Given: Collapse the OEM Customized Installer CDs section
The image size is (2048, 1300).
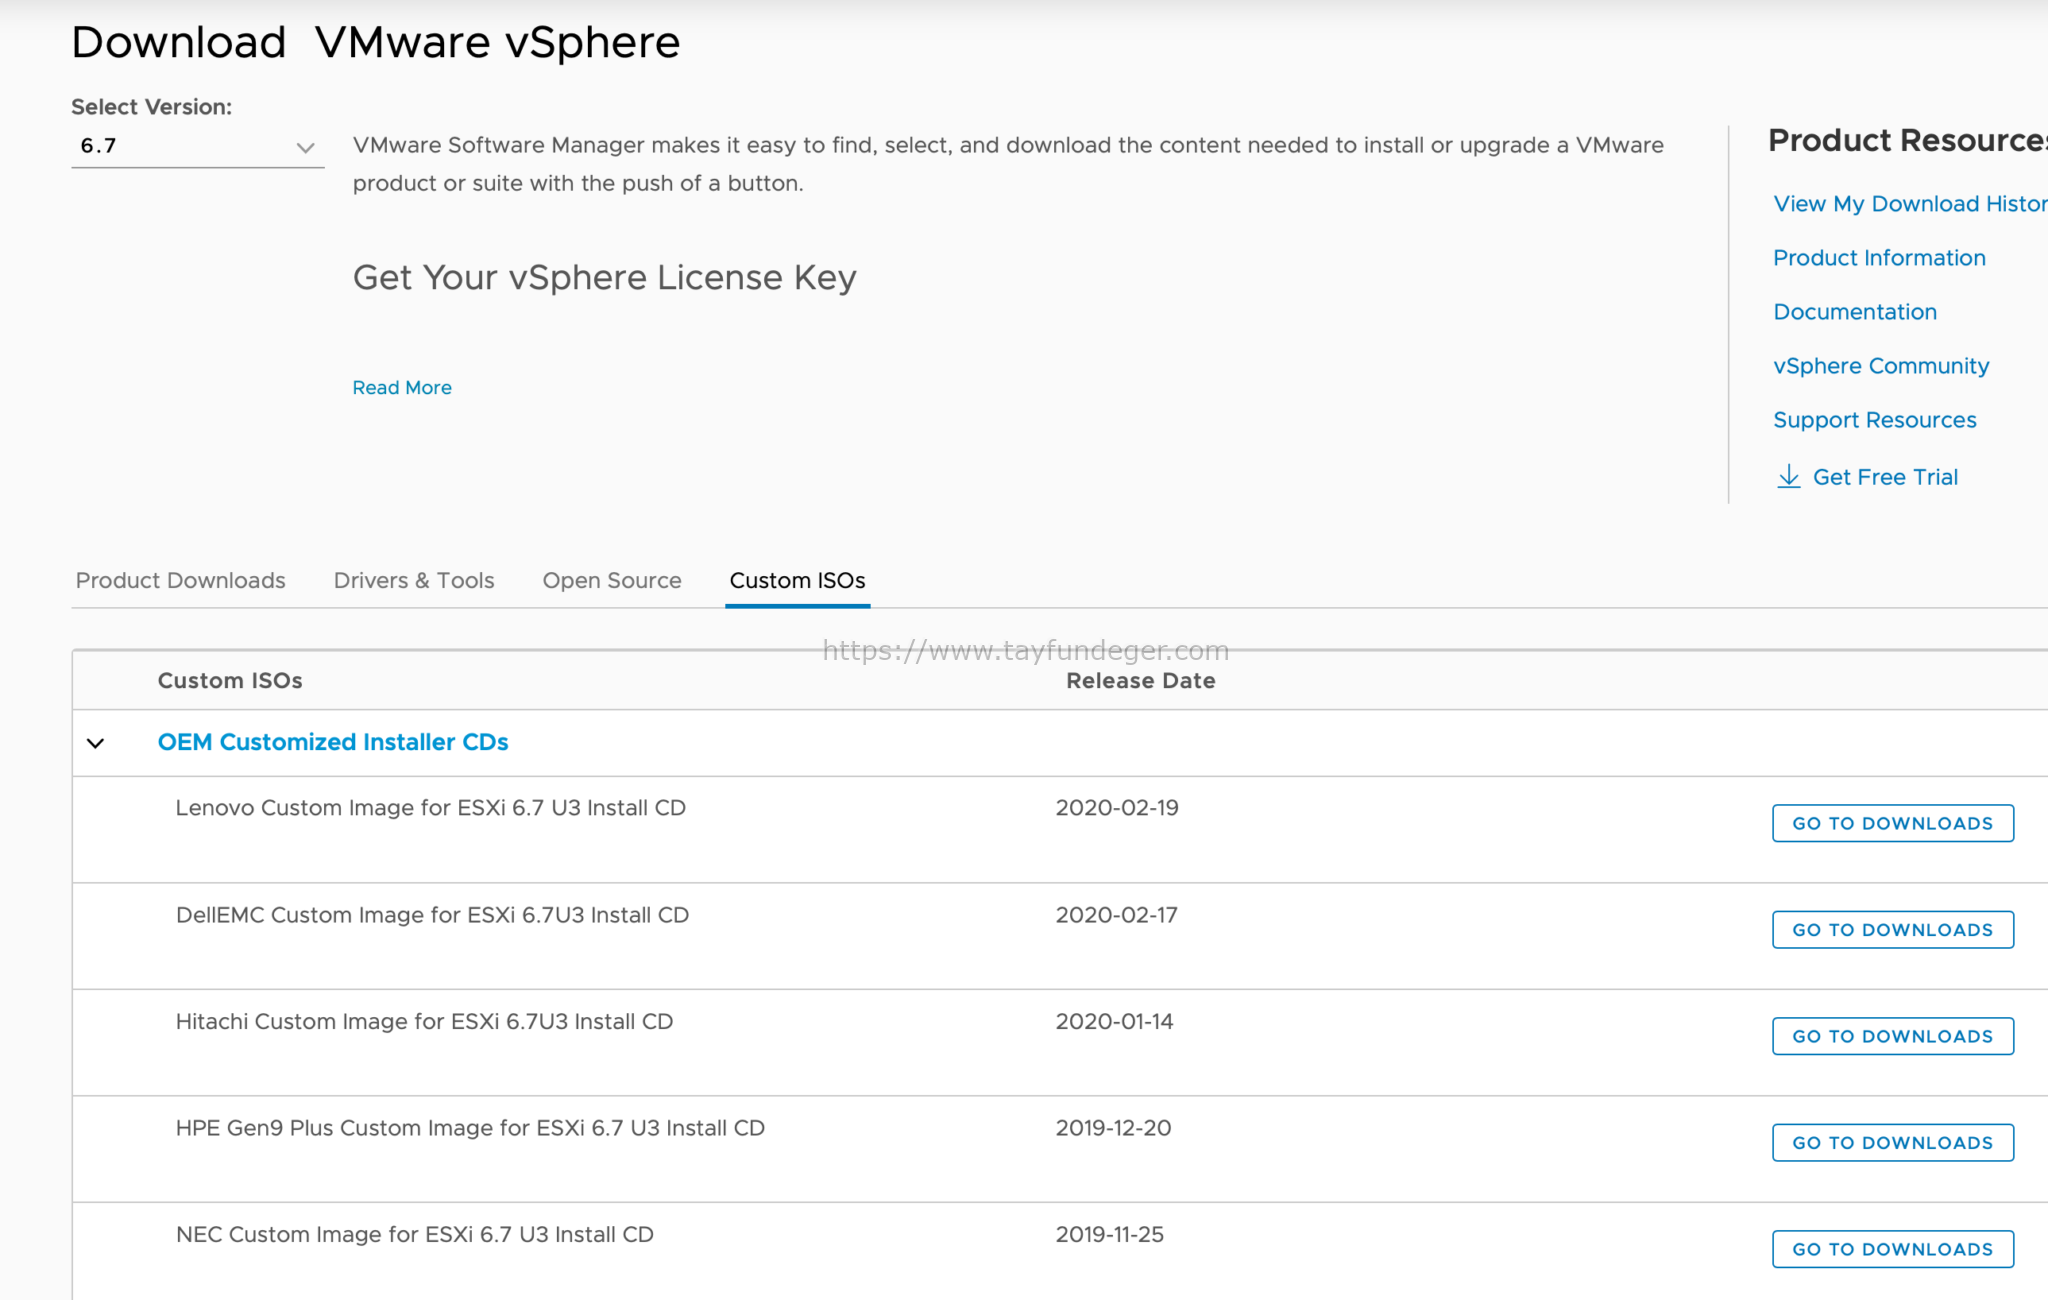Looking at the screenshot, I should (95, 743).
